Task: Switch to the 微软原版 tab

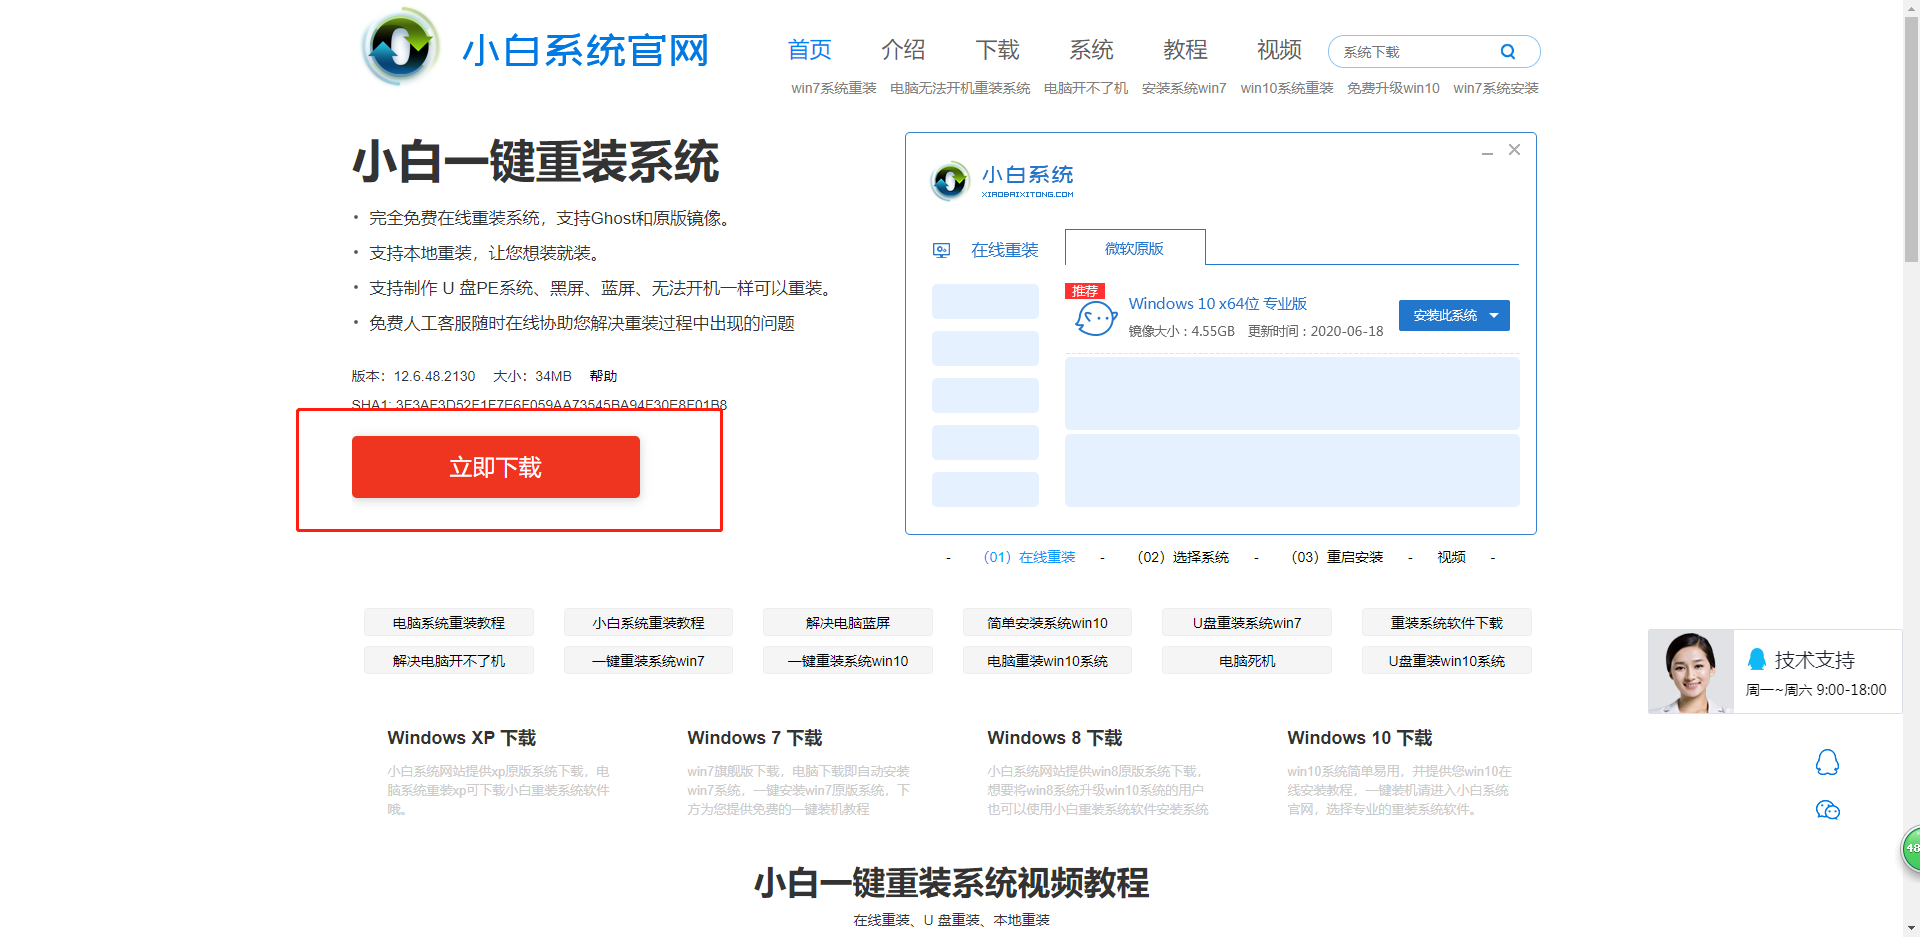Action: pos(1135,249)
